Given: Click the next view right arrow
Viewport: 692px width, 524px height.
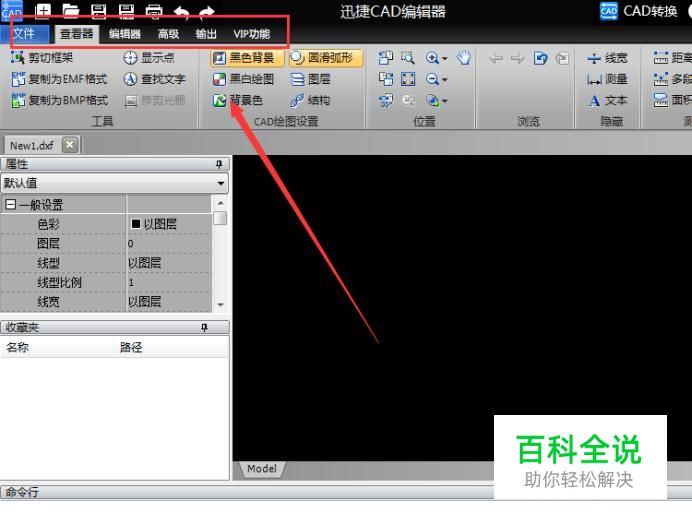Looking at the screenshot, I should pyautogui.click(x=518, y=58).
